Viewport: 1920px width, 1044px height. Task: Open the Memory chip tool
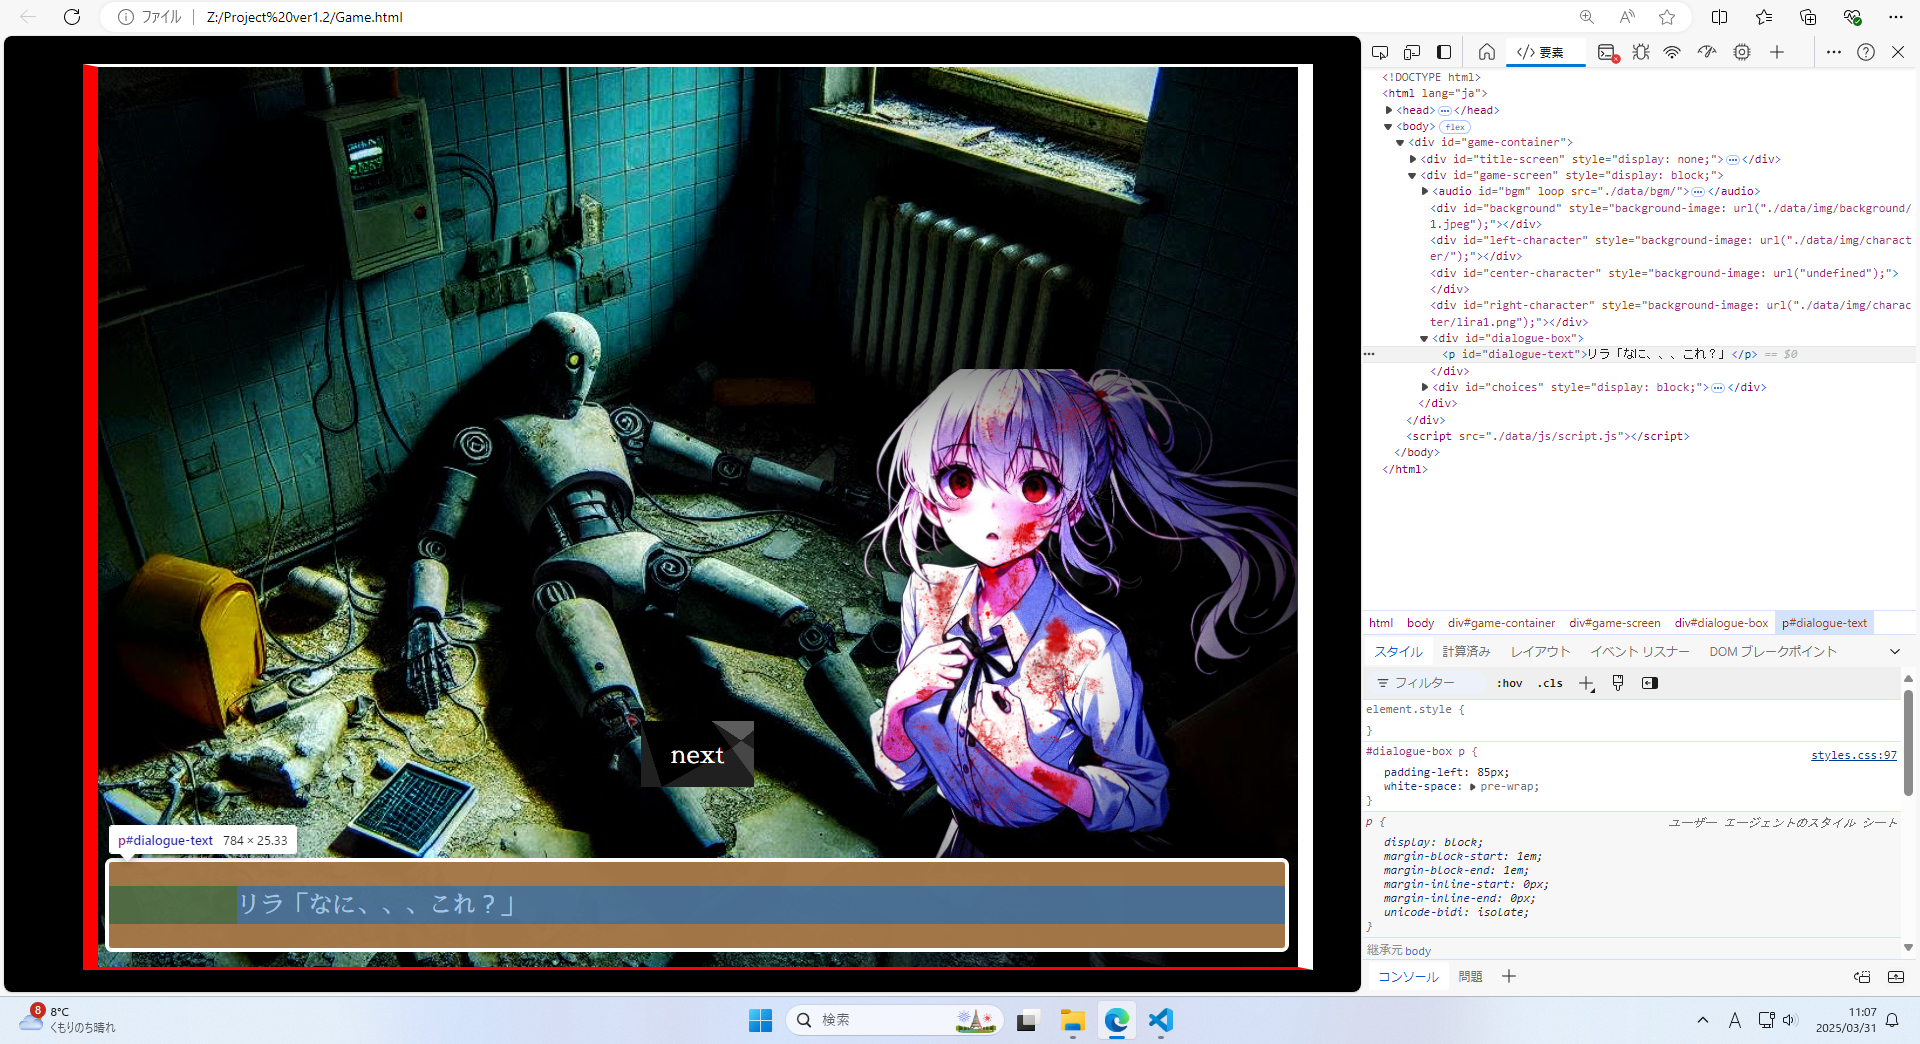pos(1742,52)
